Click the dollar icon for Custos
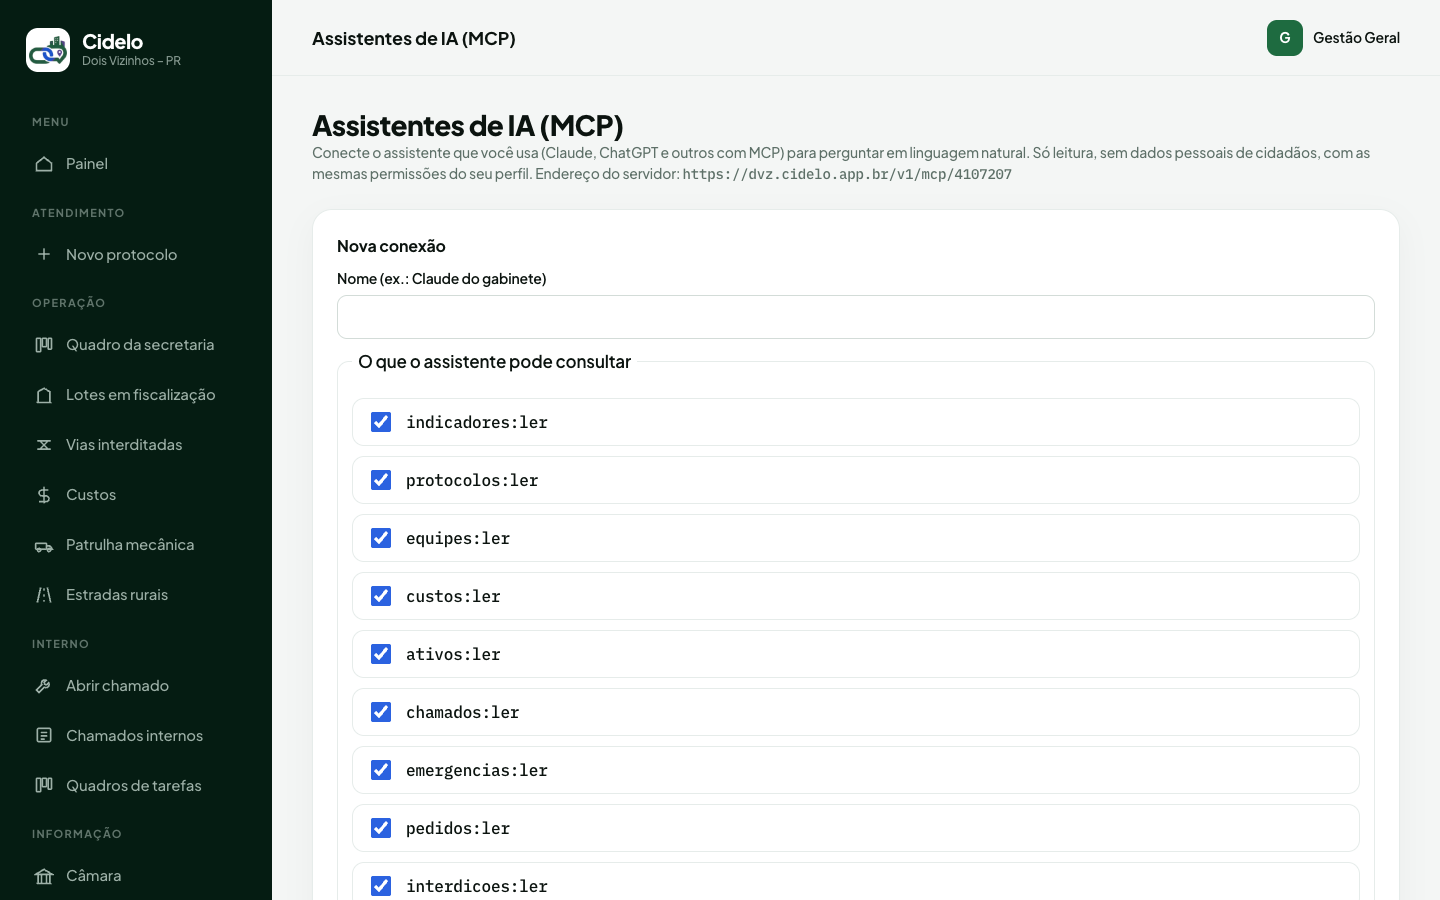The width and height of the screenshot is (1440, 900). coord(44,494)
